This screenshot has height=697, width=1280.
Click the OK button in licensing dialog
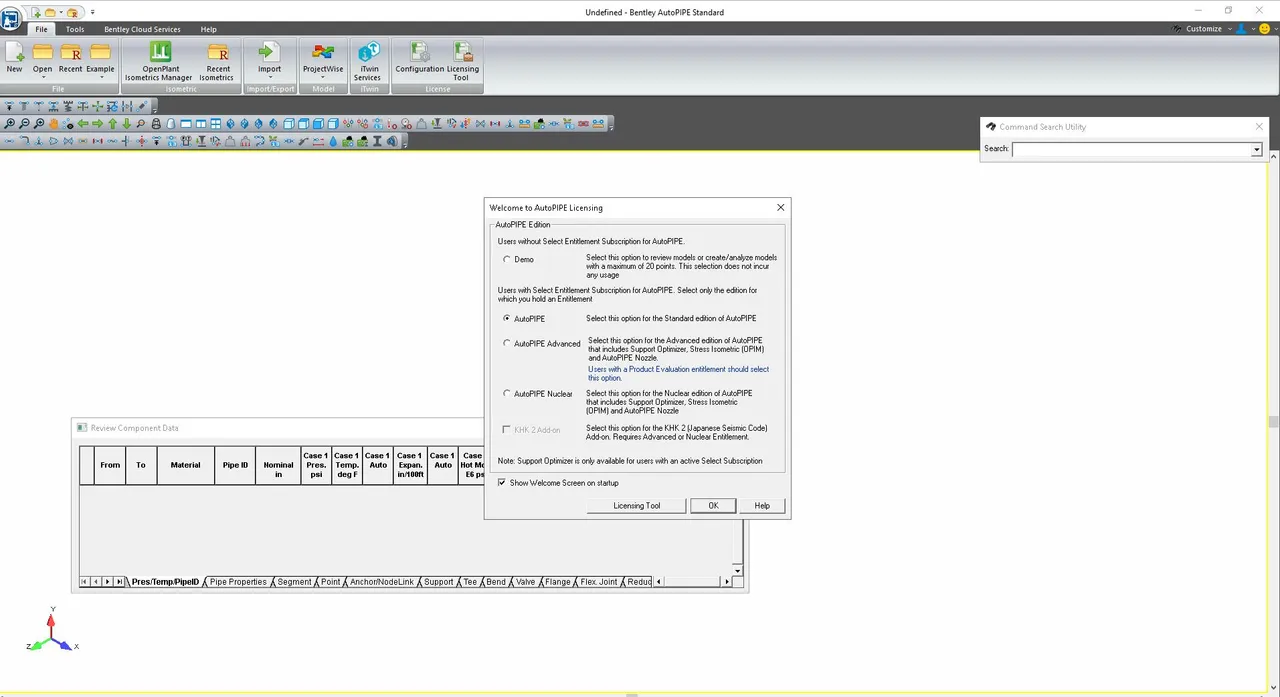coord(713,506)
